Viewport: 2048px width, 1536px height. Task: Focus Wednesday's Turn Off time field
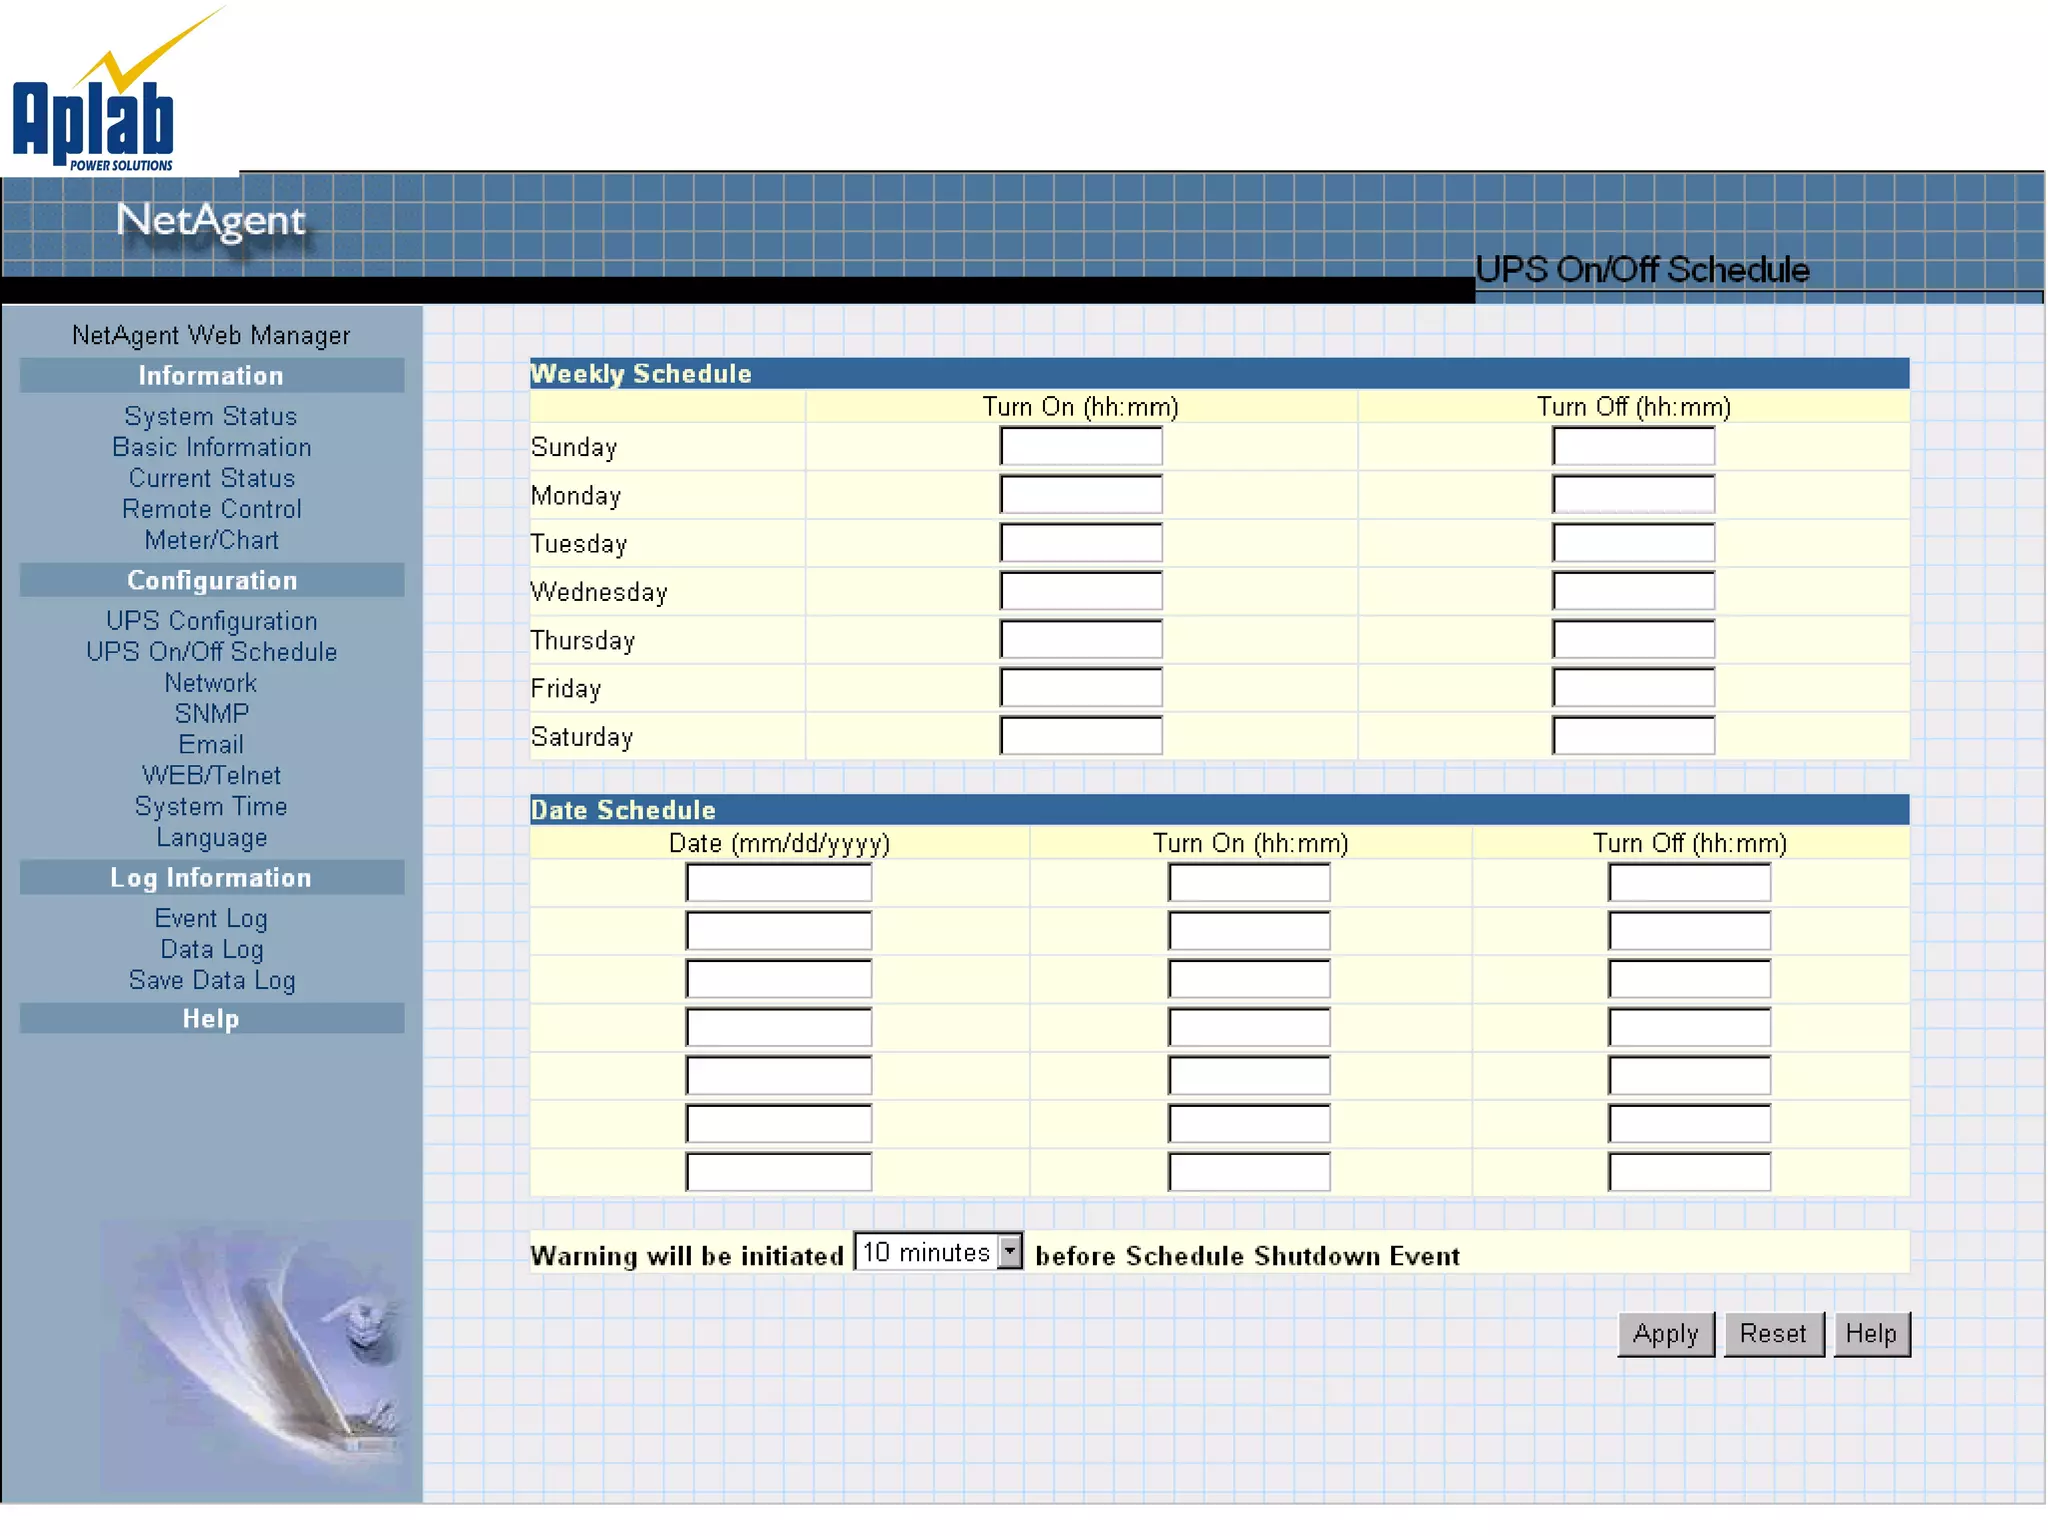pyautogui.click(x=1633, y=592)
